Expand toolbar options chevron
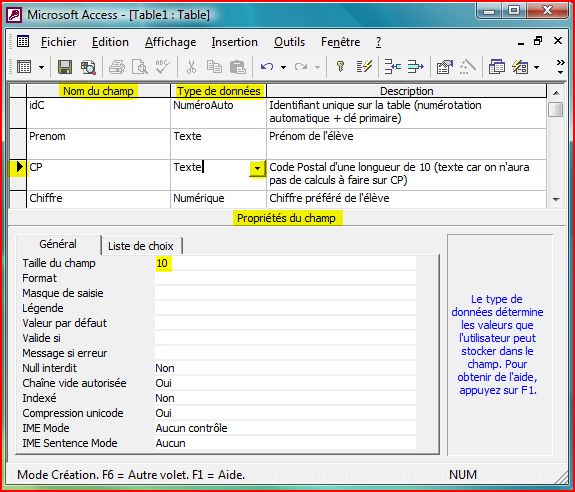The width and height of the screenshot is (575, 492). coord(560,67)
